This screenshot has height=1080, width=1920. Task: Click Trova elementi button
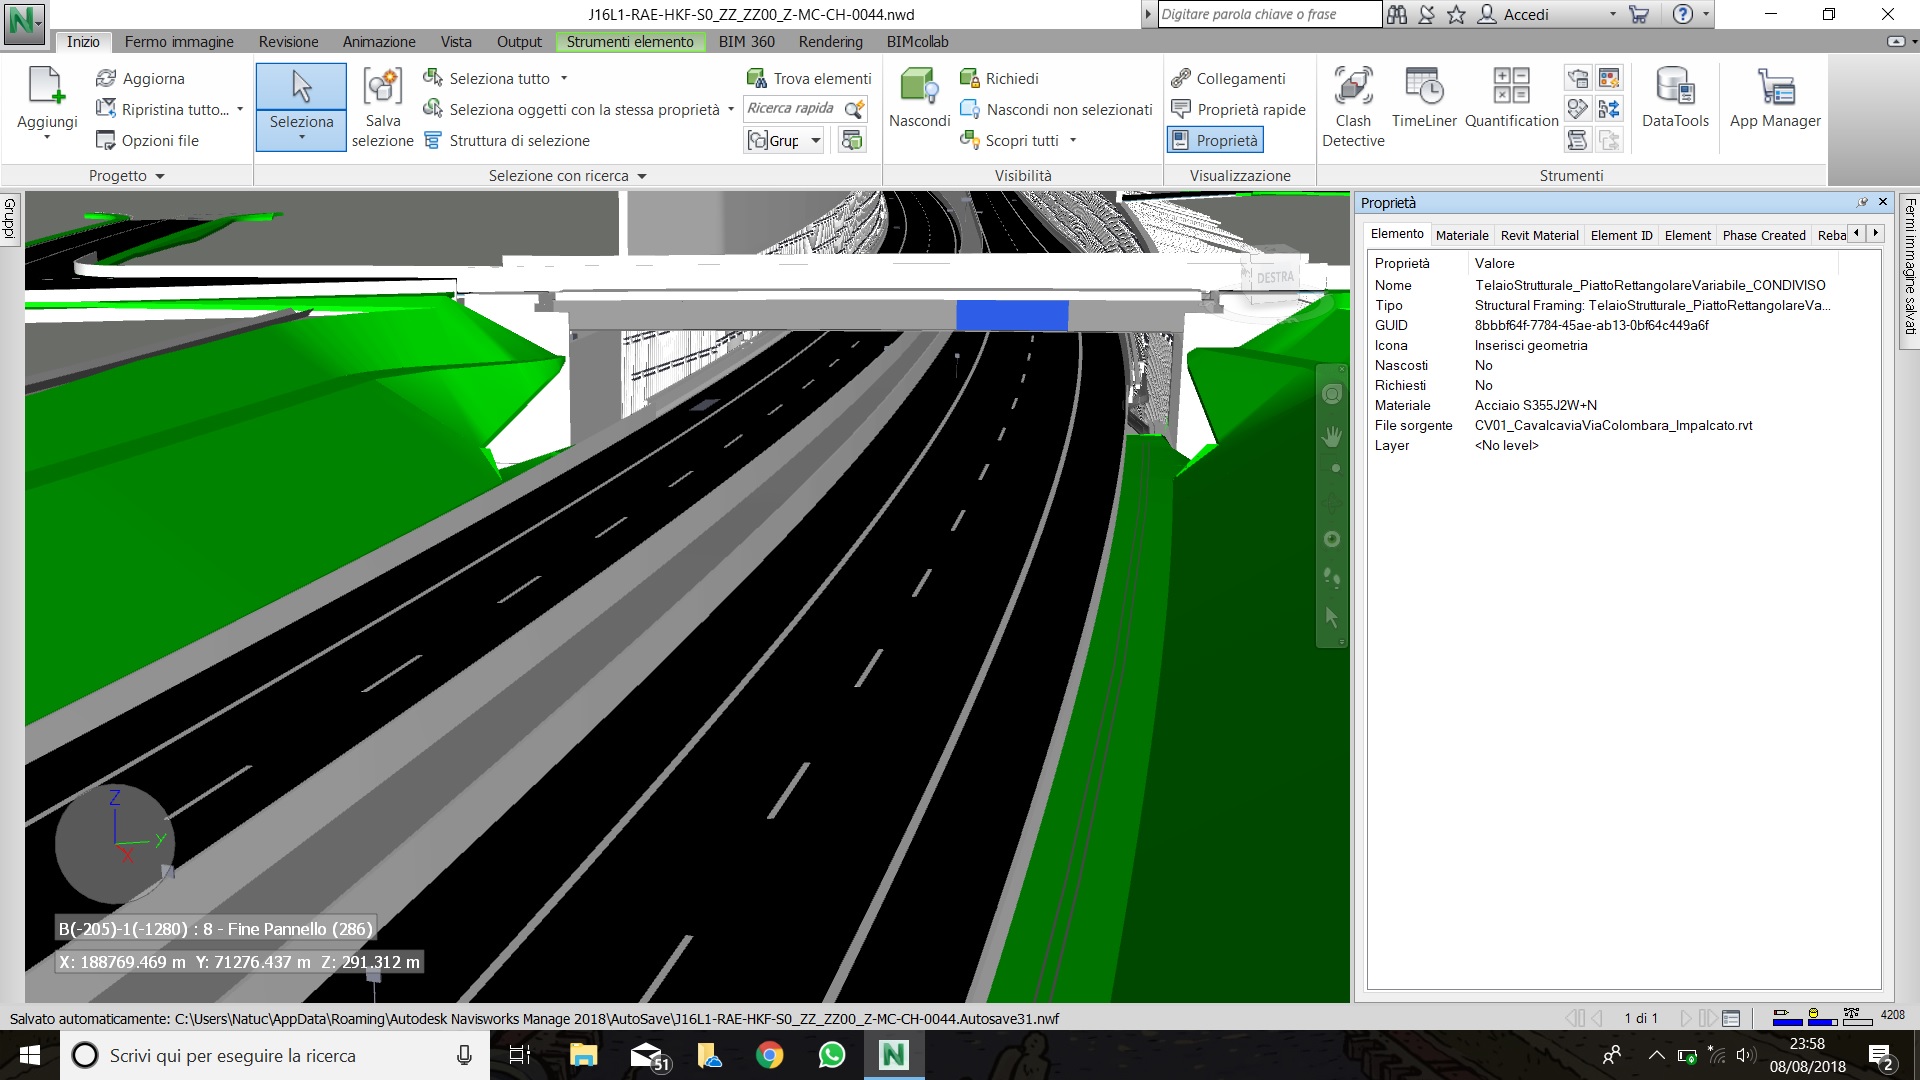click(x=809, y=78)
